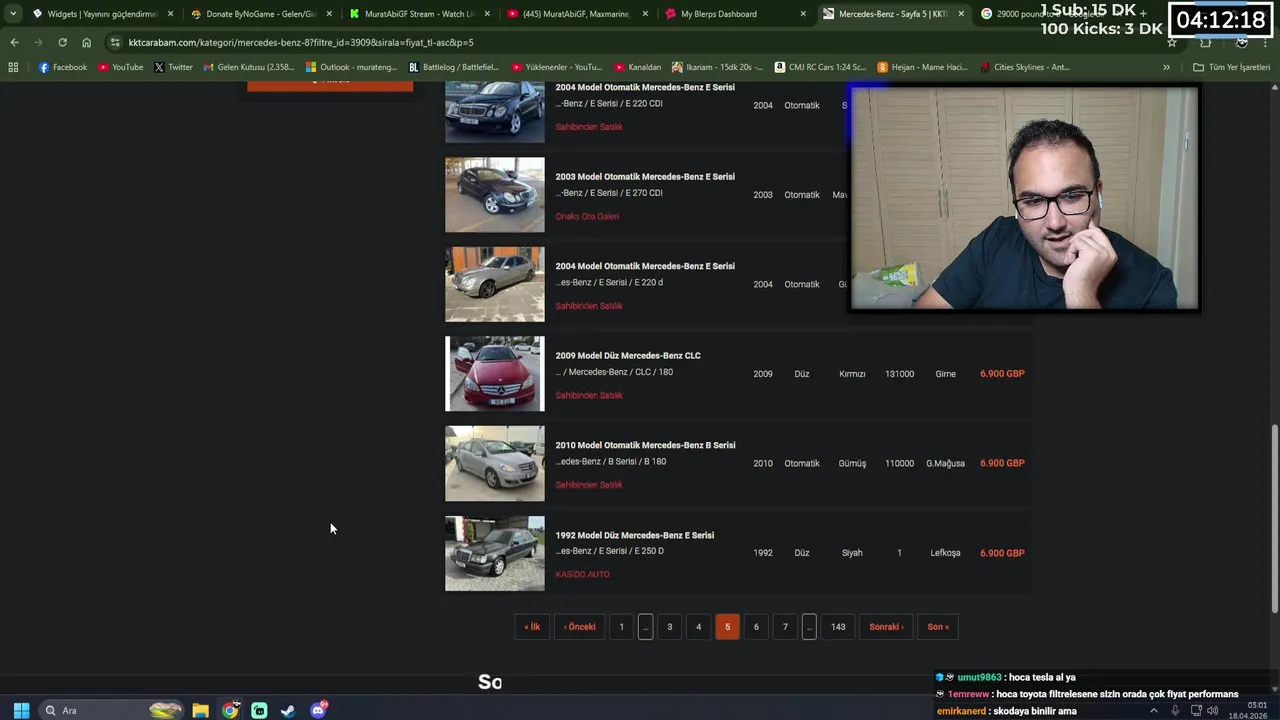Open 1992 Model Düz E Serisi listing

[x=635, y=535]
